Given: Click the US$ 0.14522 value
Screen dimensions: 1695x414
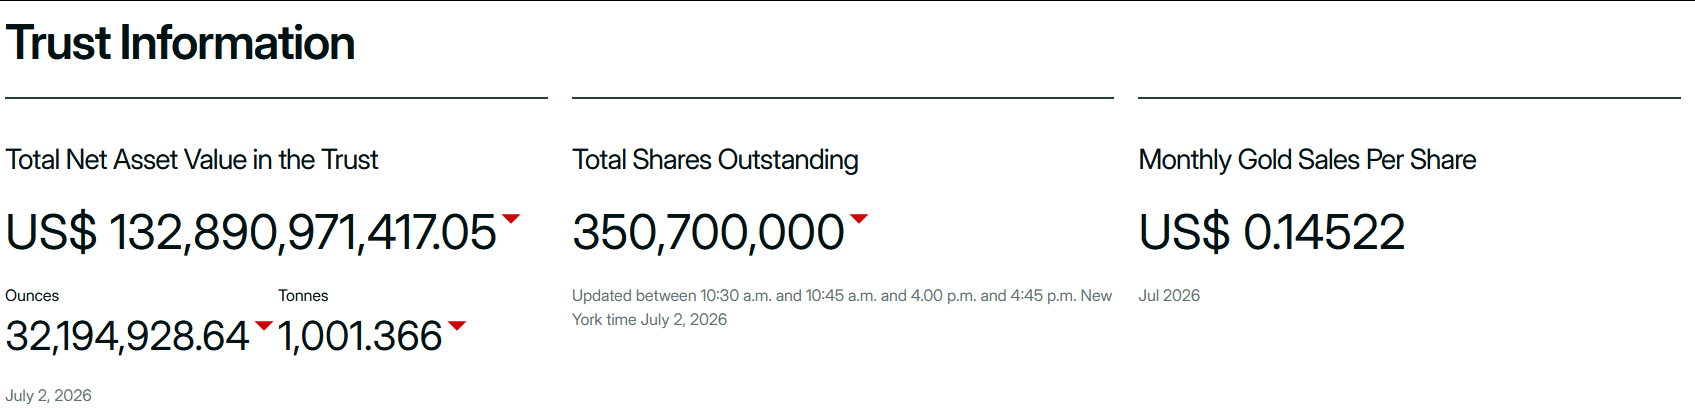Looking at the screenshot, I should click(x=1272, y=232).
